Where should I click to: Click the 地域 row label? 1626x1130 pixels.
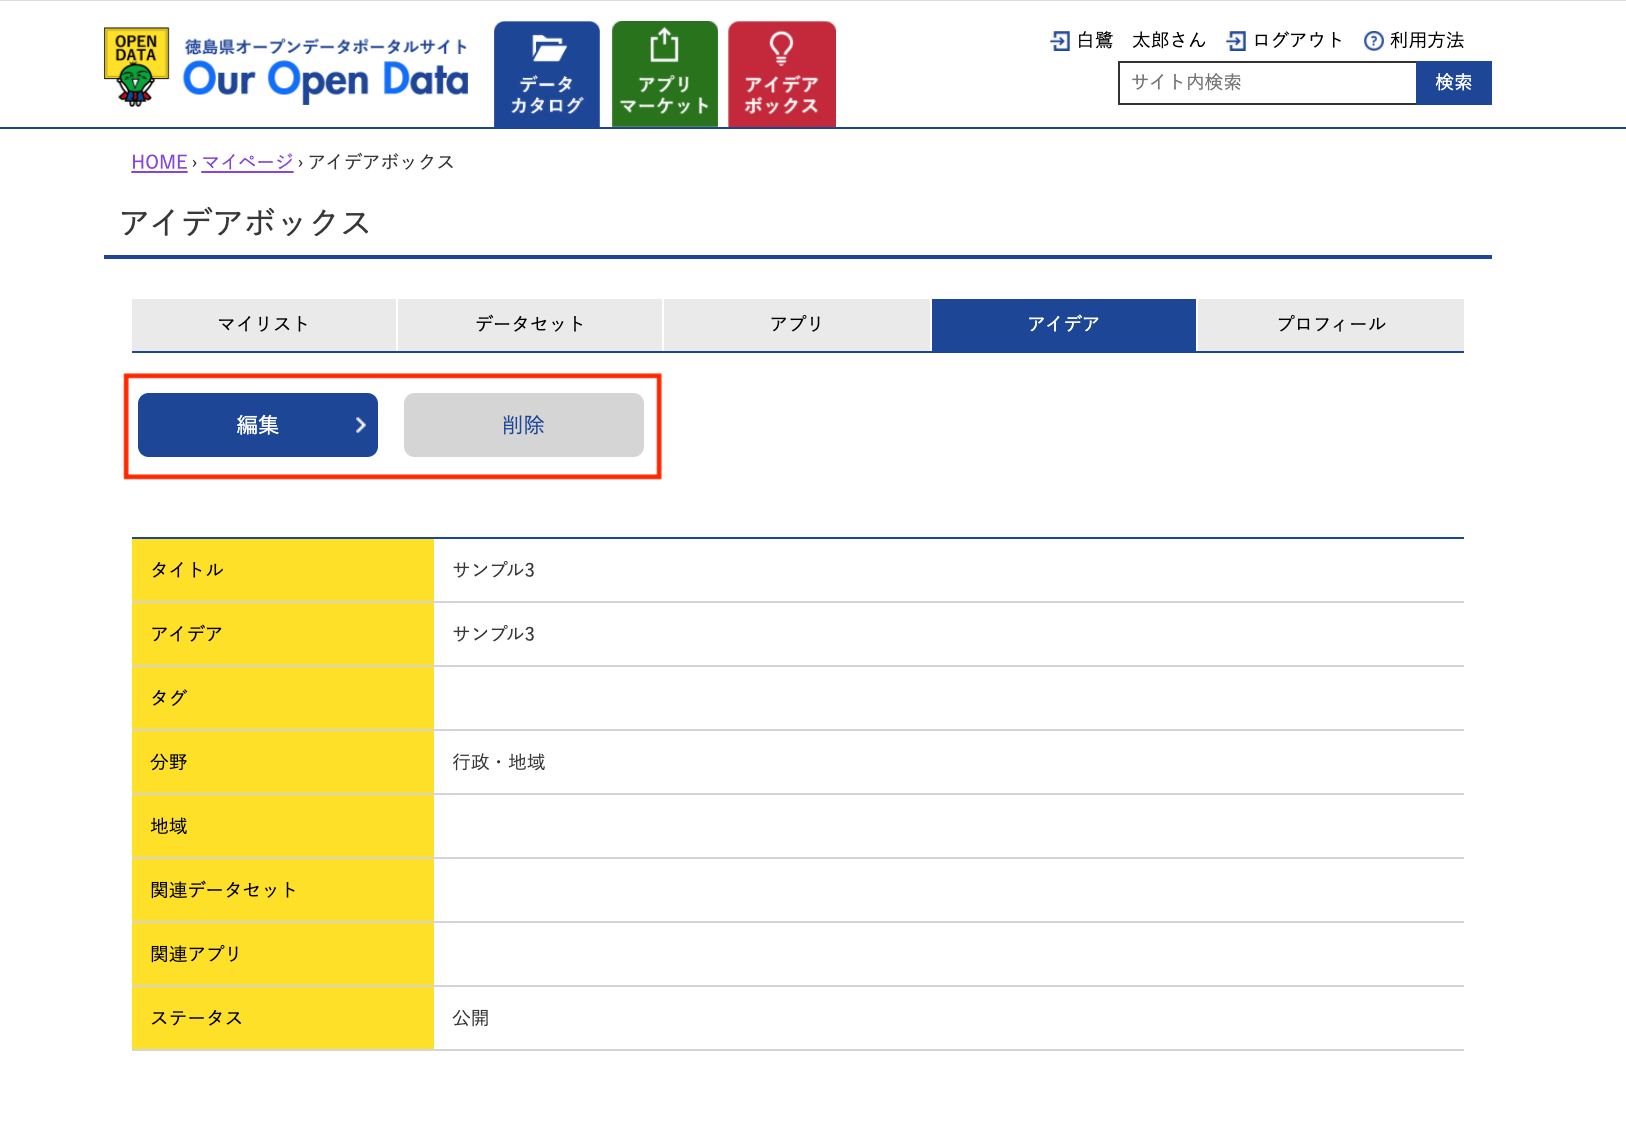169,826
